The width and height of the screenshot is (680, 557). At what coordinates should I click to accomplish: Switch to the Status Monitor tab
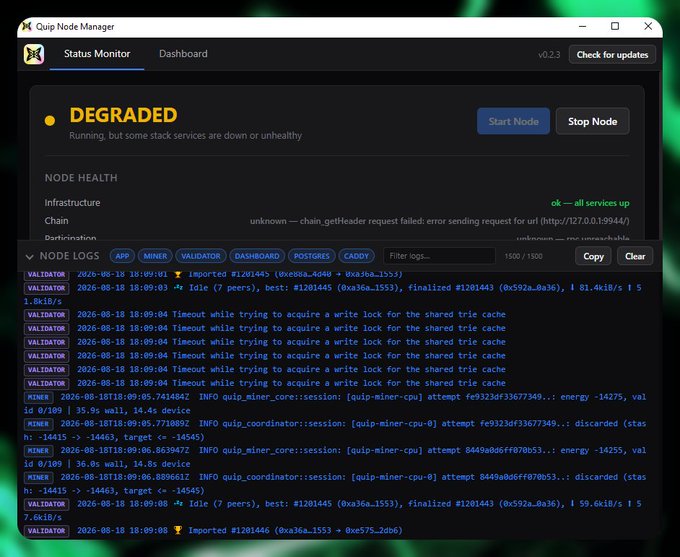tap(97, 54)
